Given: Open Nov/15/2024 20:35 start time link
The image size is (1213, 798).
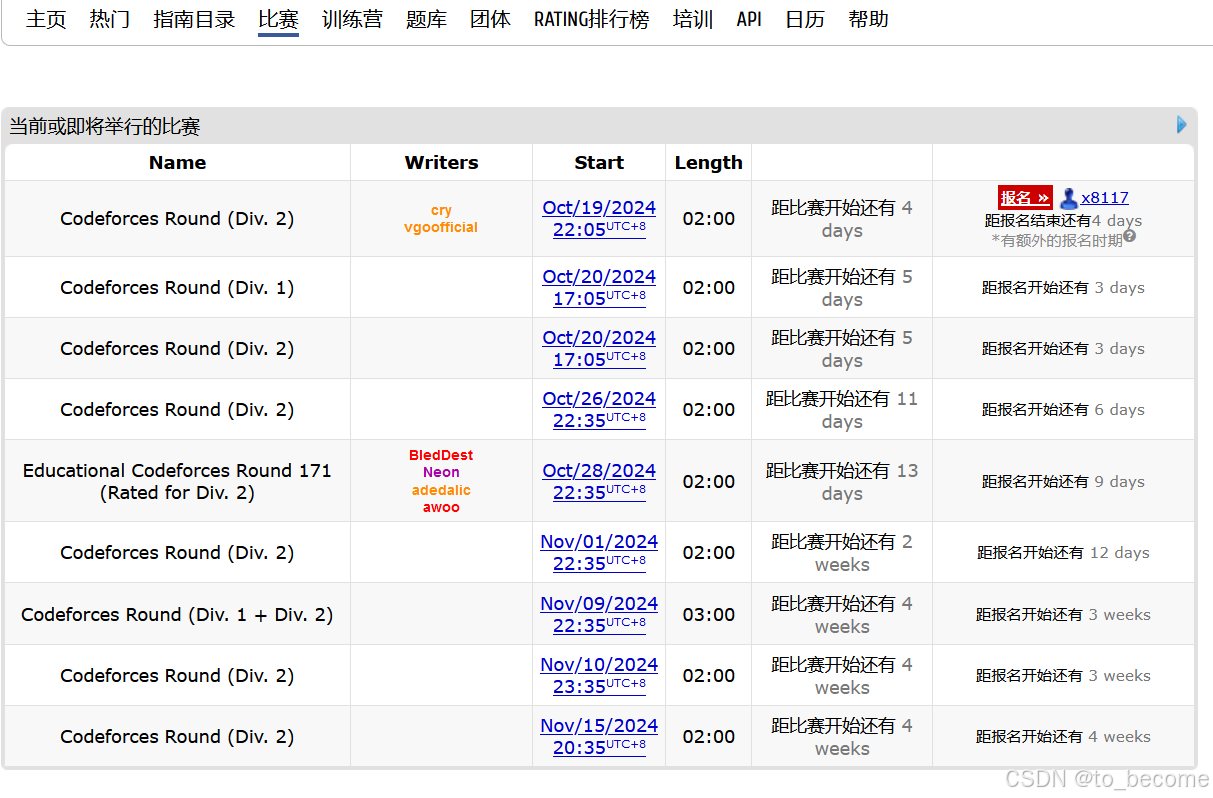Looking at the screenshot, I should [599, 736].
